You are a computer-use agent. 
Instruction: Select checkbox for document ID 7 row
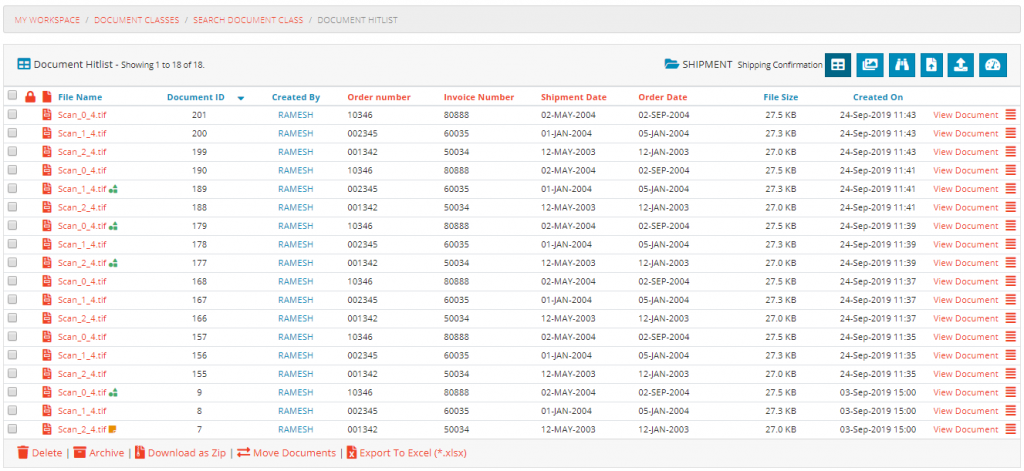(12, 429)
